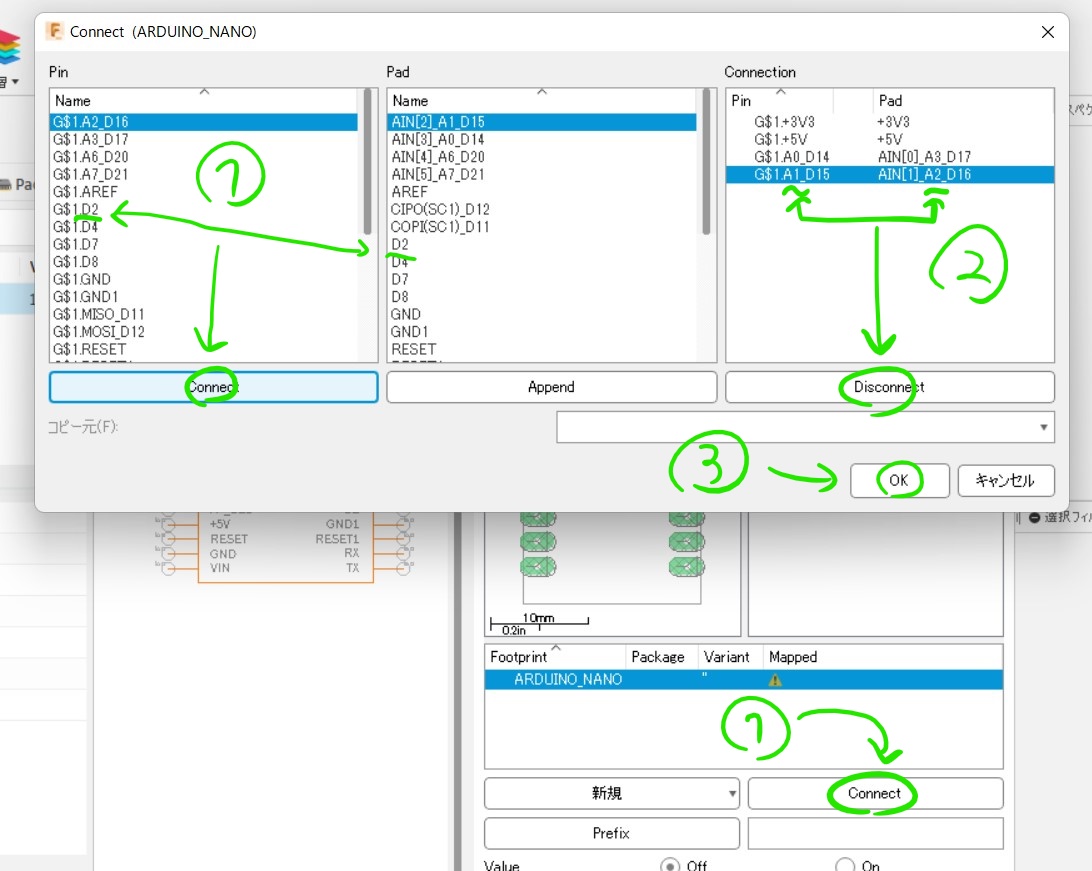Select pad AREF

click(542, 191)
